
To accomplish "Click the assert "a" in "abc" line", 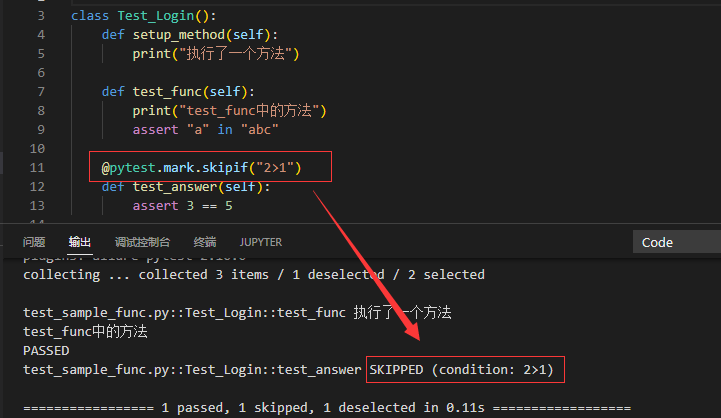I will (x=205, y=129).
